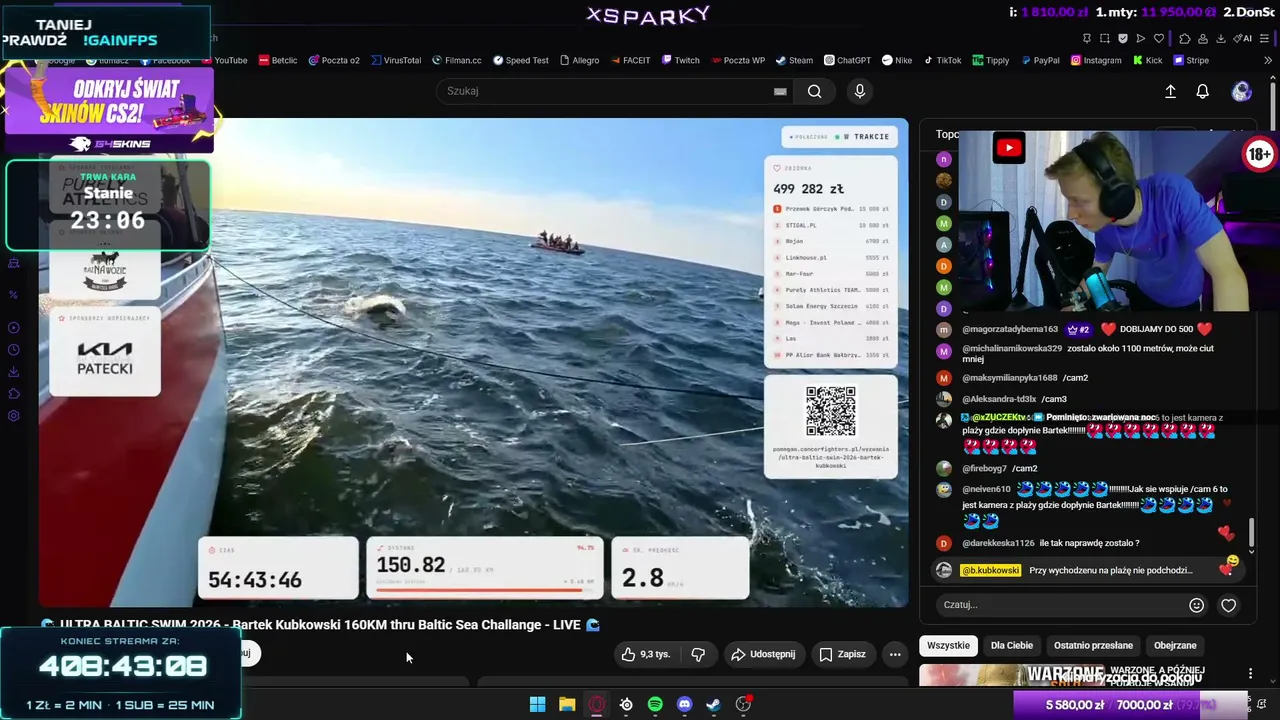Play or pause the live video player
This screenshot has width=1280, height=720.
click(474, 362)
